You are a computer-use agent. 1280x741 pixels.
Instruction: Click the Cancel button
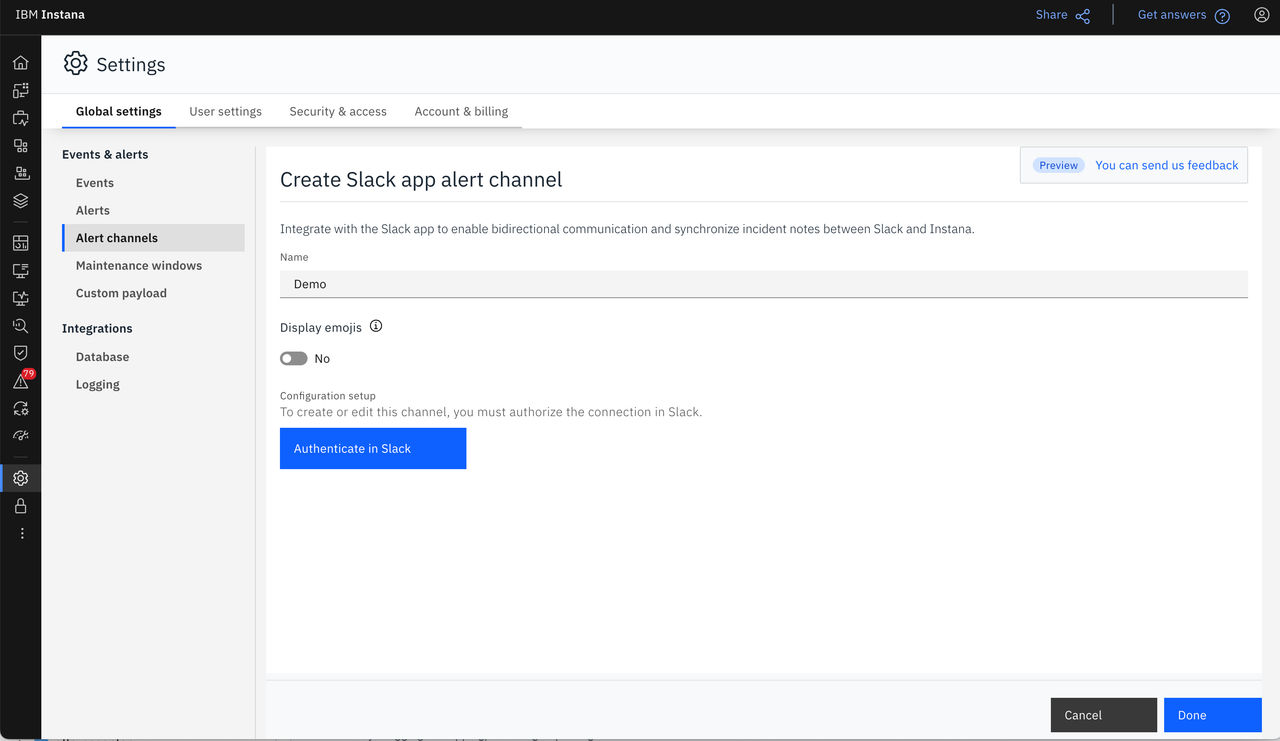pyautogui.click(x=1104, y=715)
